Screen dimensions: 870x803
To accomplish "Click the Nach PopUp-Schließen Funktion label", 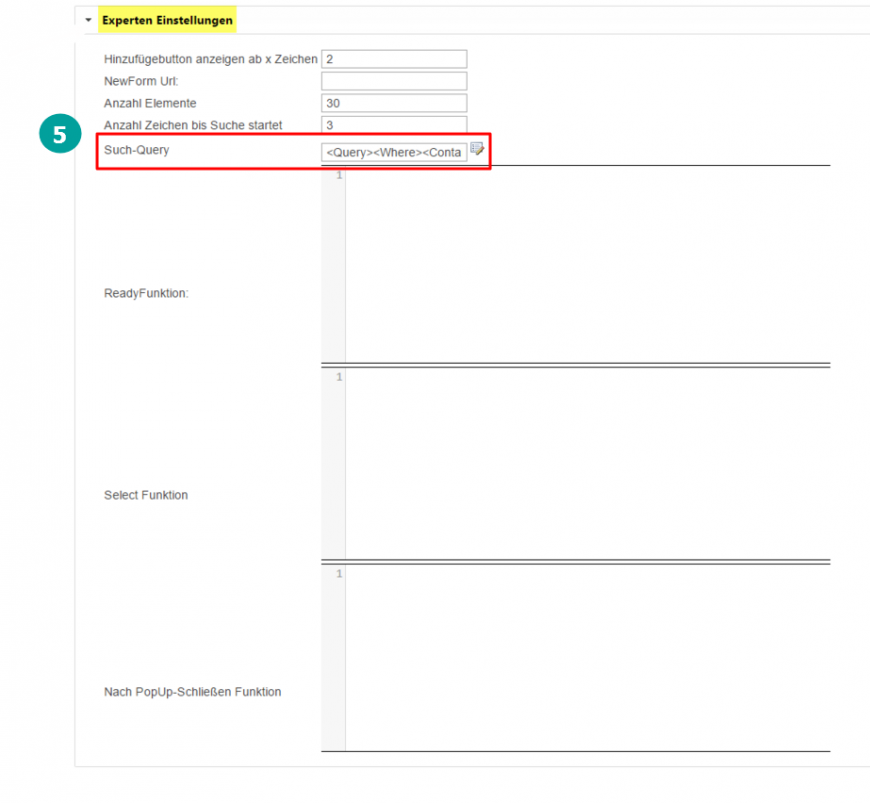I will click(x=193, y=692).
